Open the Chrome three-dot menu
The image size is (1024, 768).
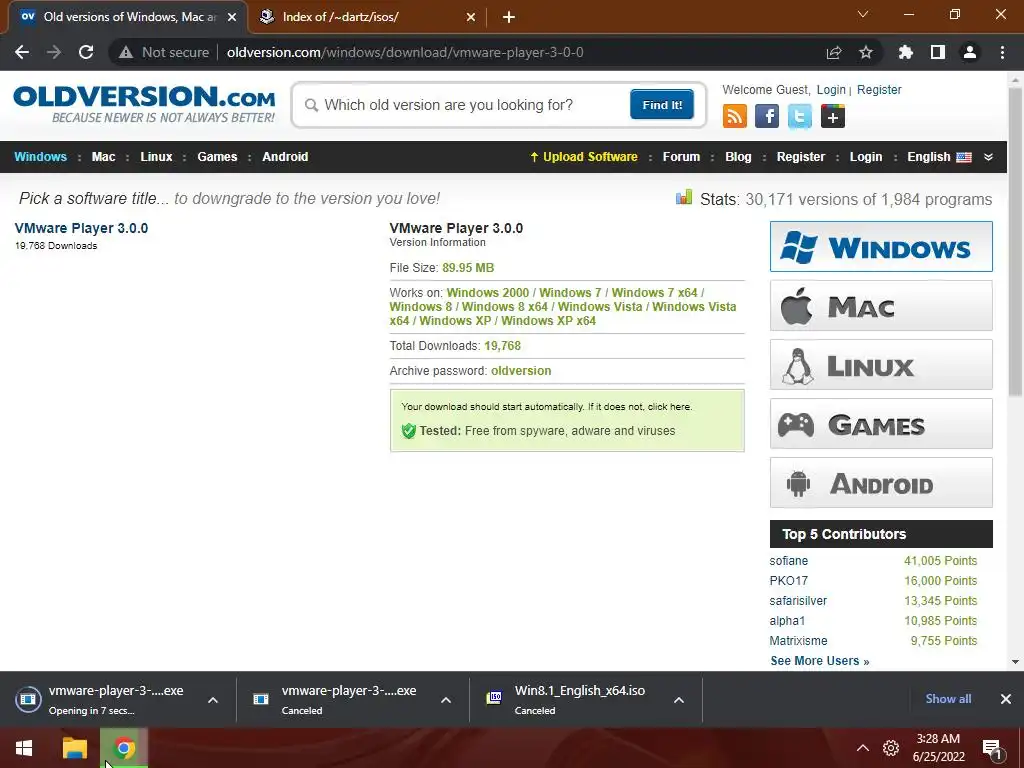click(x=1002, y=52)
